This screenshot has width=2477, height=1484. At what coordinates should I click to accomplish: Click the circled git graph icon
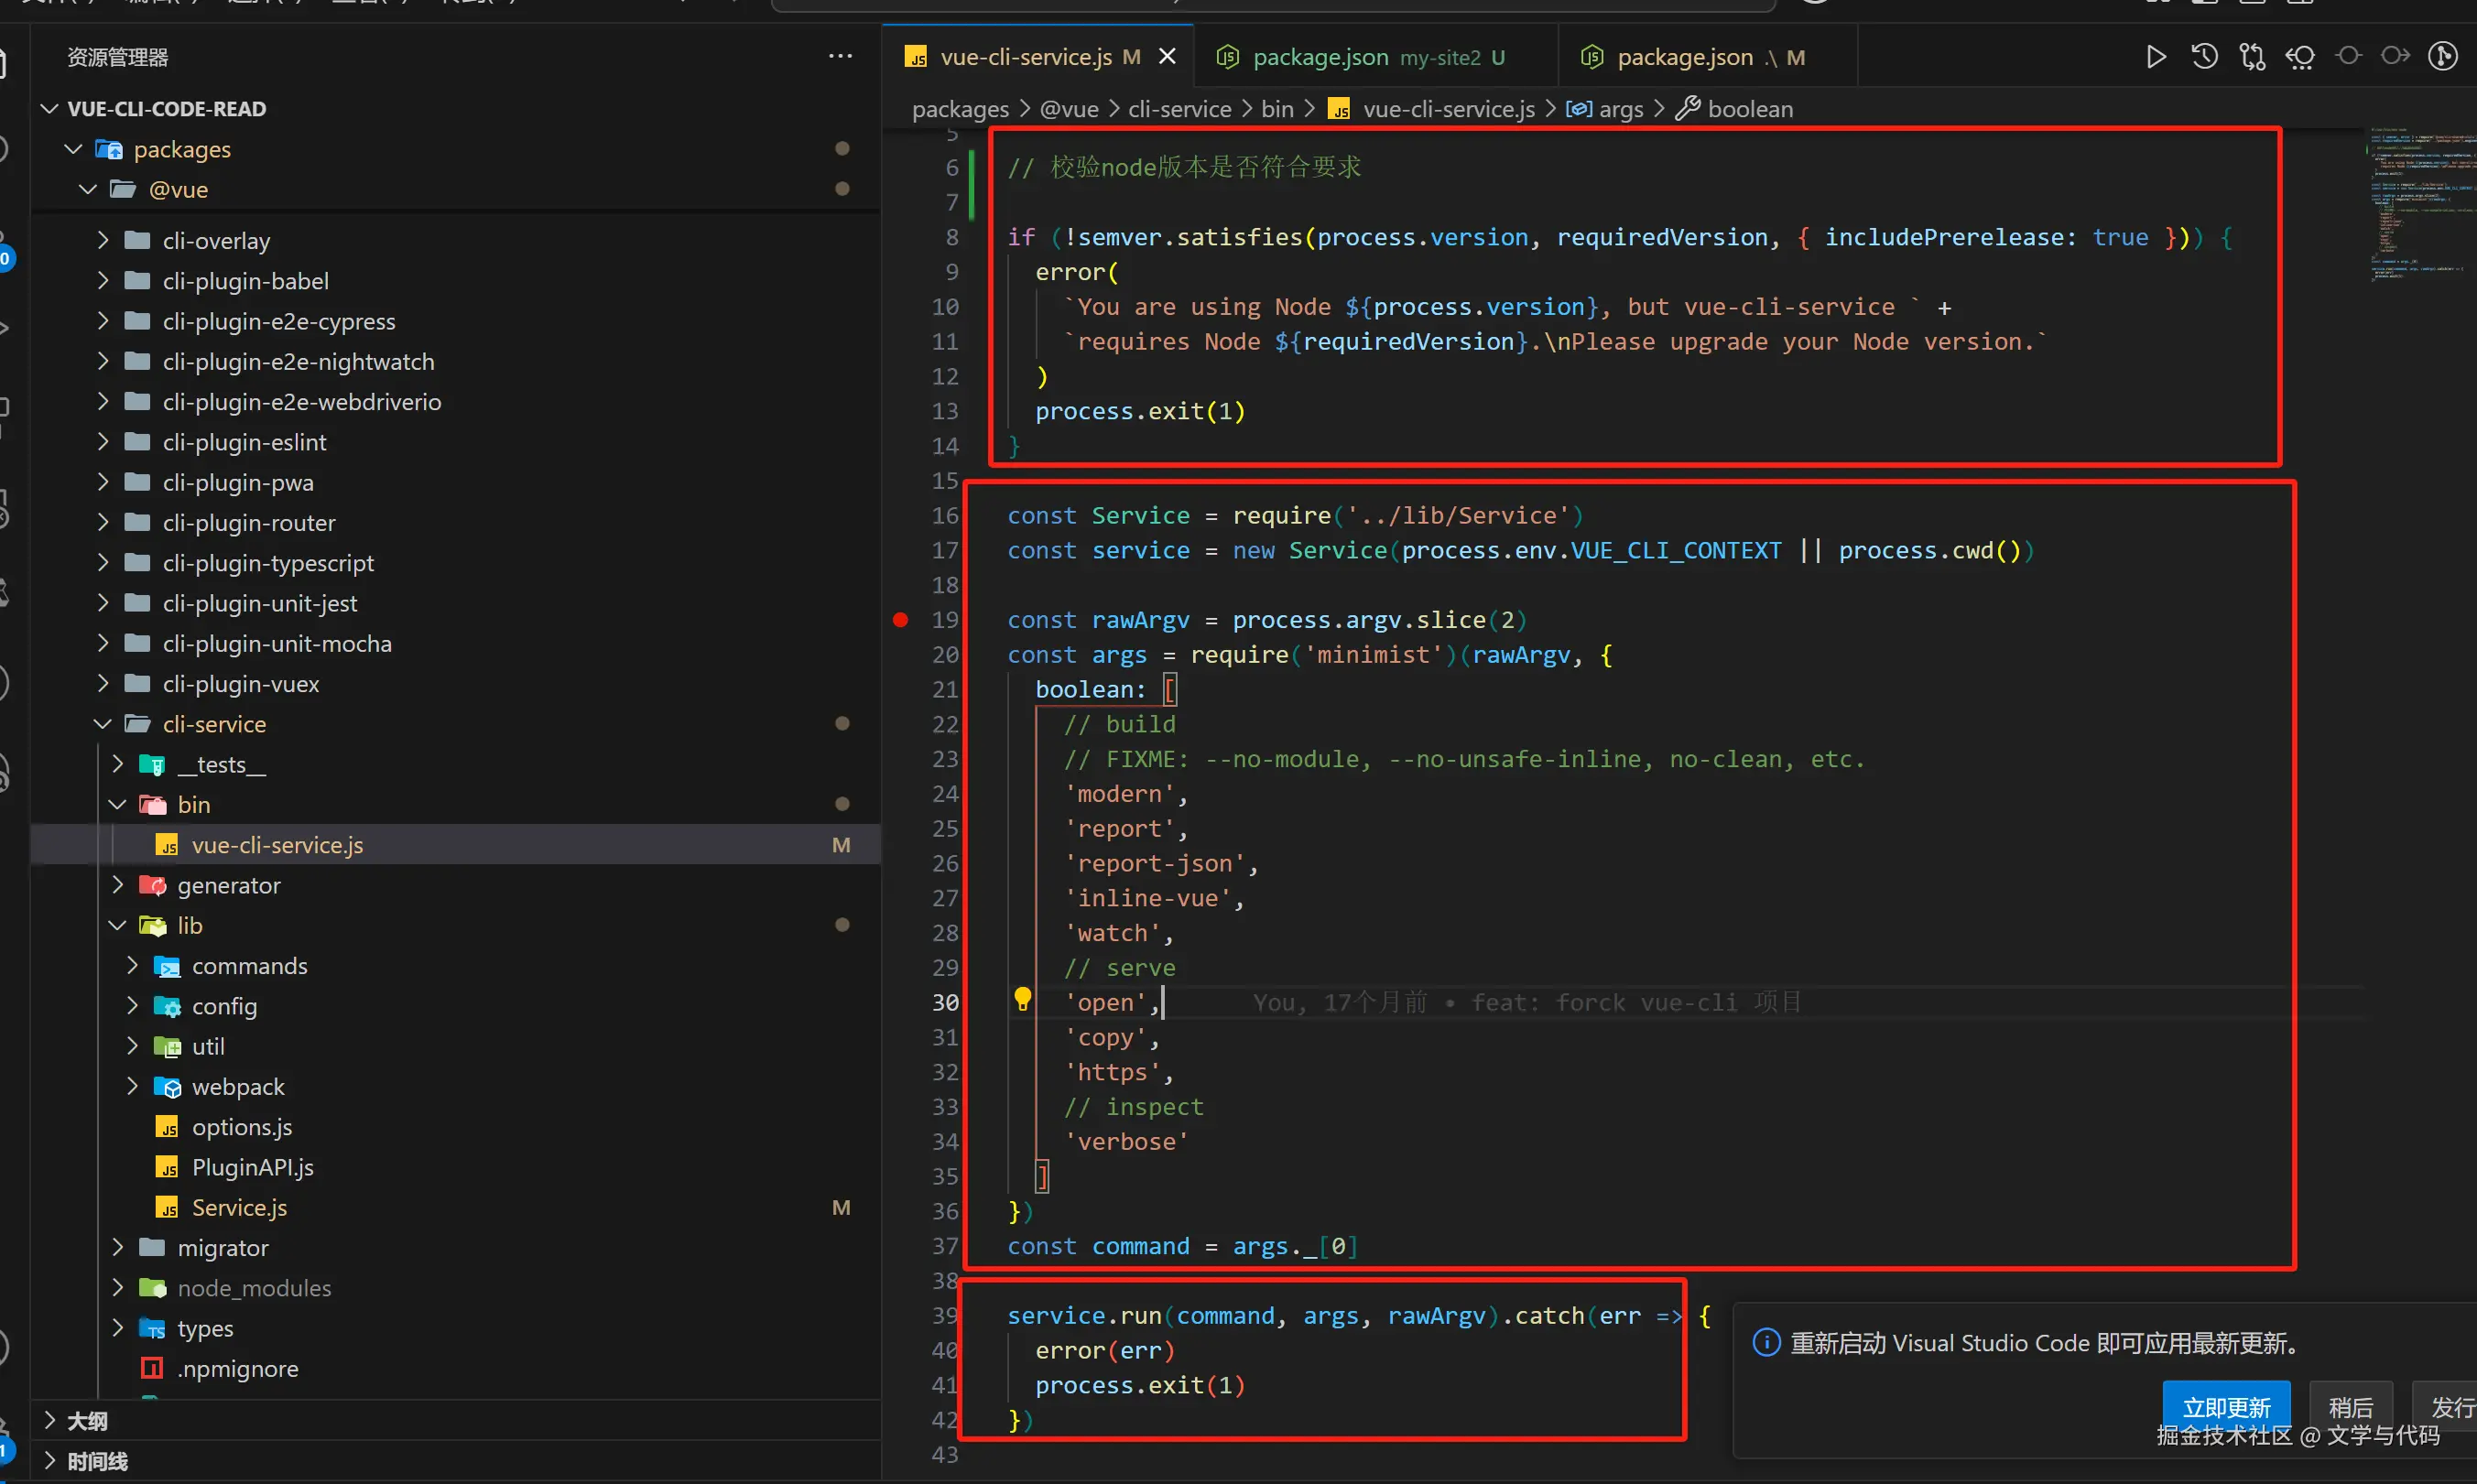2442,57
